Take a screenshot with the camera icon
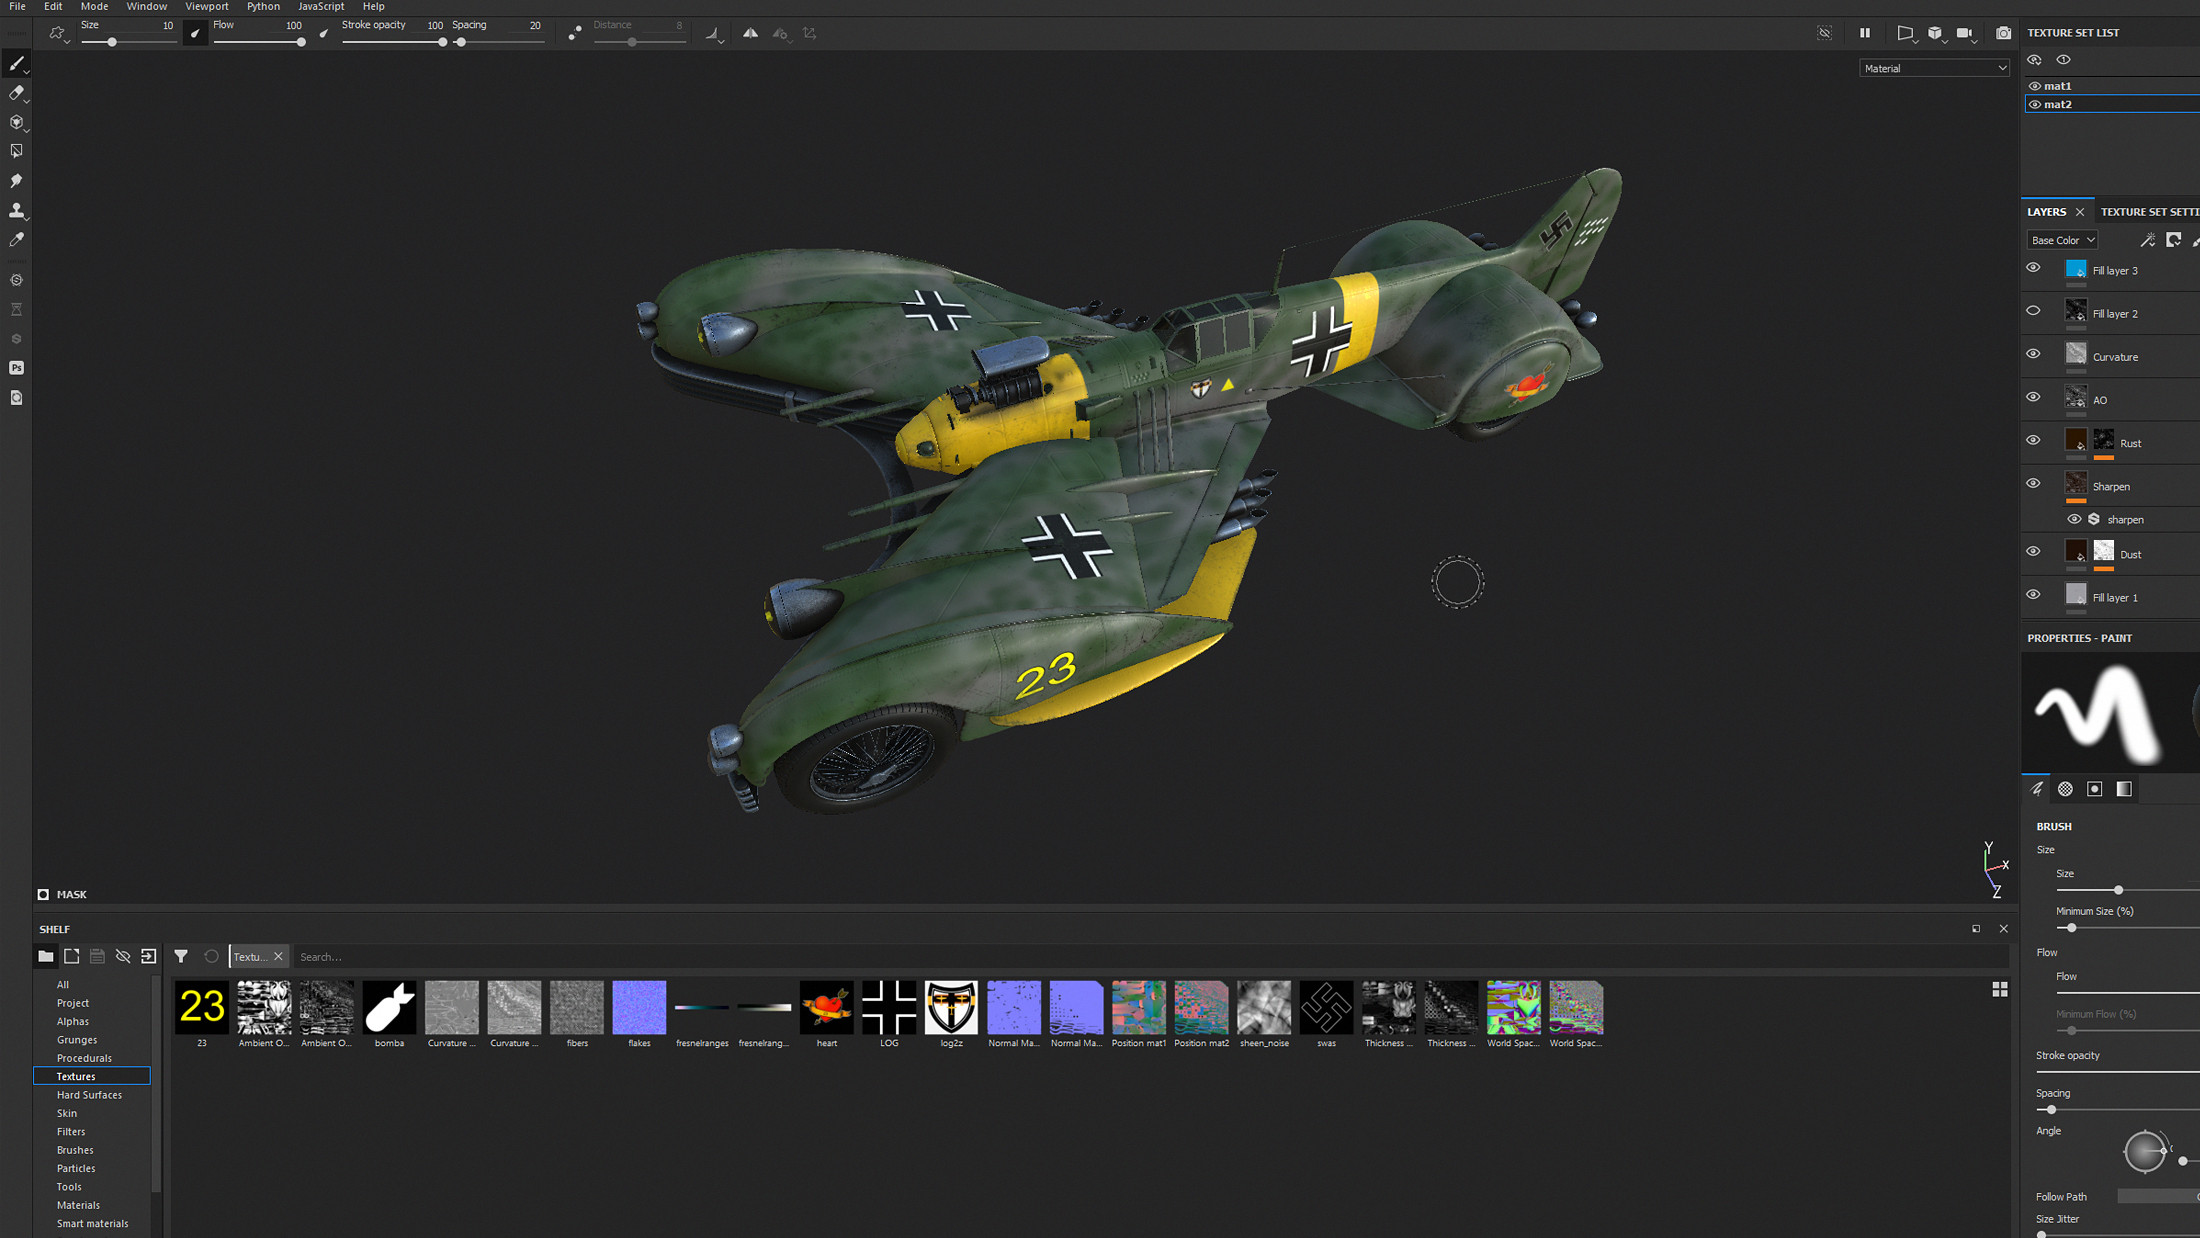 point(2003,33)
